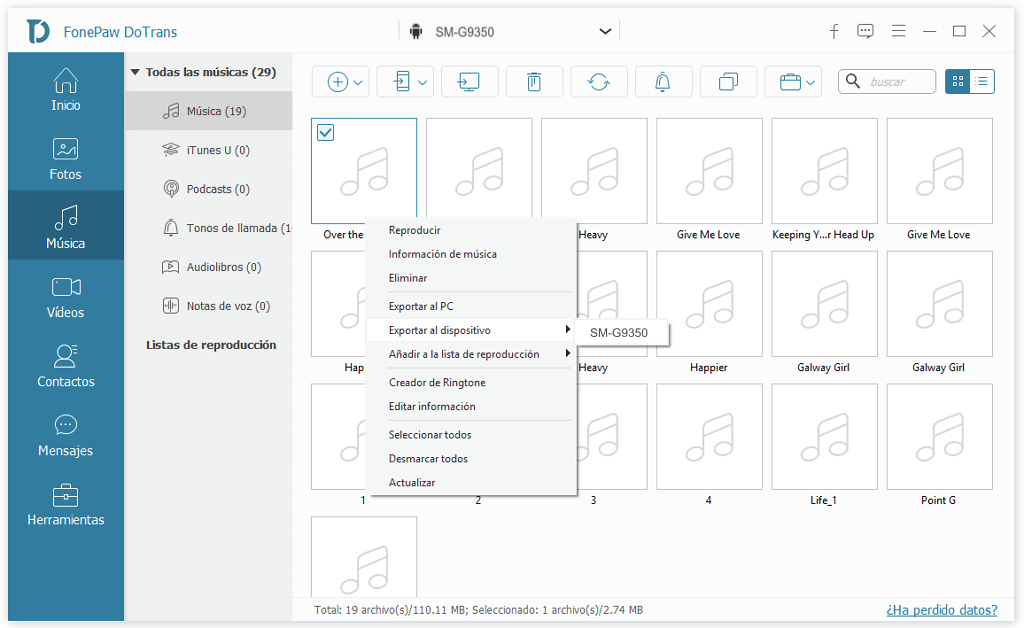Expand the toolbox dropdown arrow
Viewport: 1024px width, 628px height.
click(x=810, y=83)
